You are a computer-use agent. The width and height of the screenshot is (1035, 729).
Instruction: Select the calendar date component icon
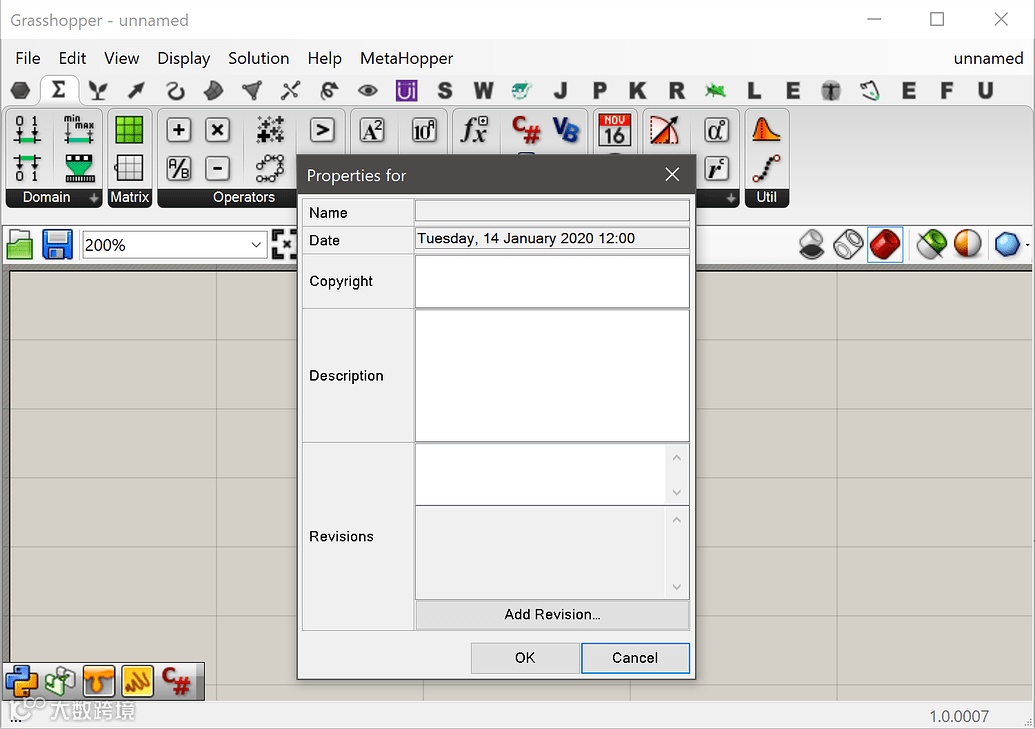(x=615, y=129)
